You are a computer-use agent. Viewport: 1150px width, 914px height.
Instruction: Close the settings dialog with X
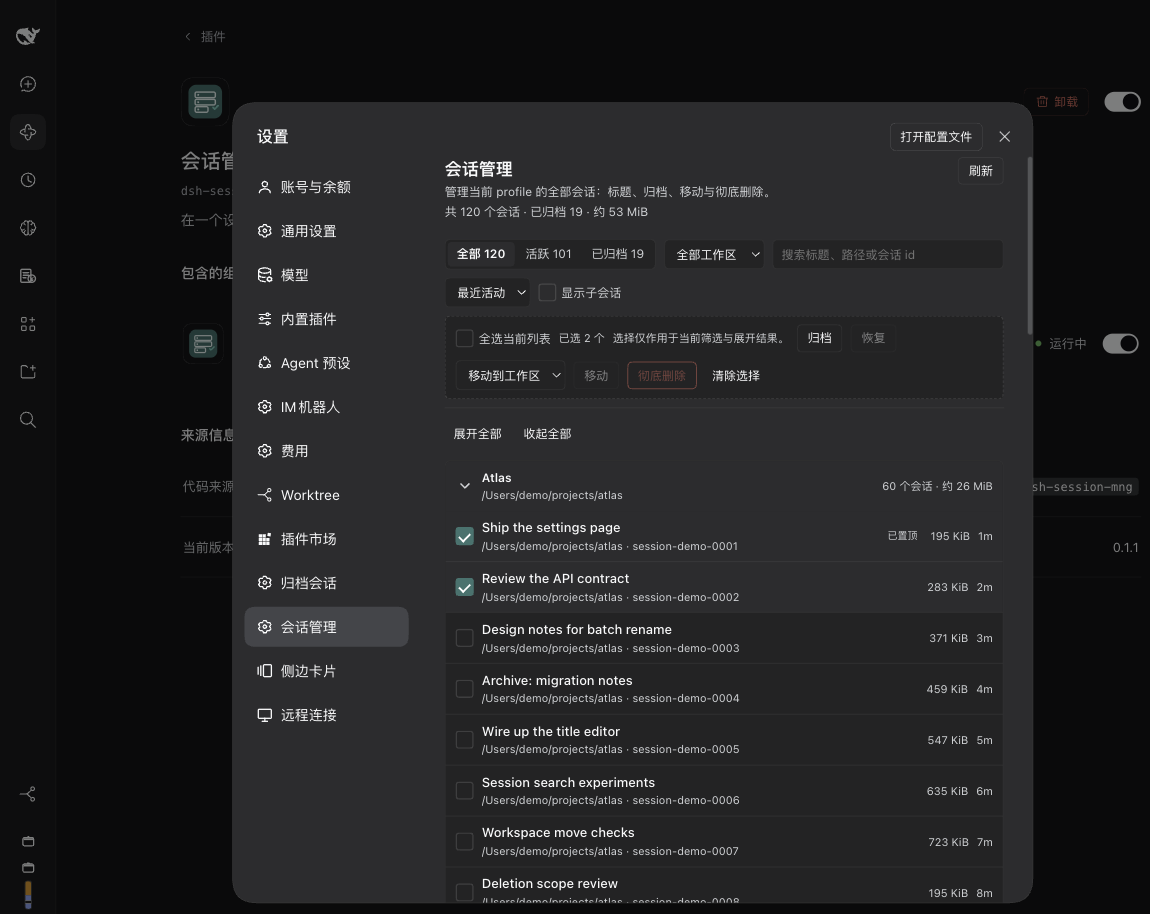pos(1005,136)
